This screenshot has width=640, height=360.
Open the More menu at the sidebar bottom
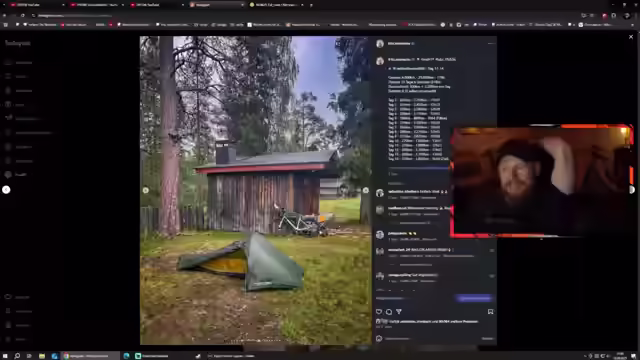(16, 339)
